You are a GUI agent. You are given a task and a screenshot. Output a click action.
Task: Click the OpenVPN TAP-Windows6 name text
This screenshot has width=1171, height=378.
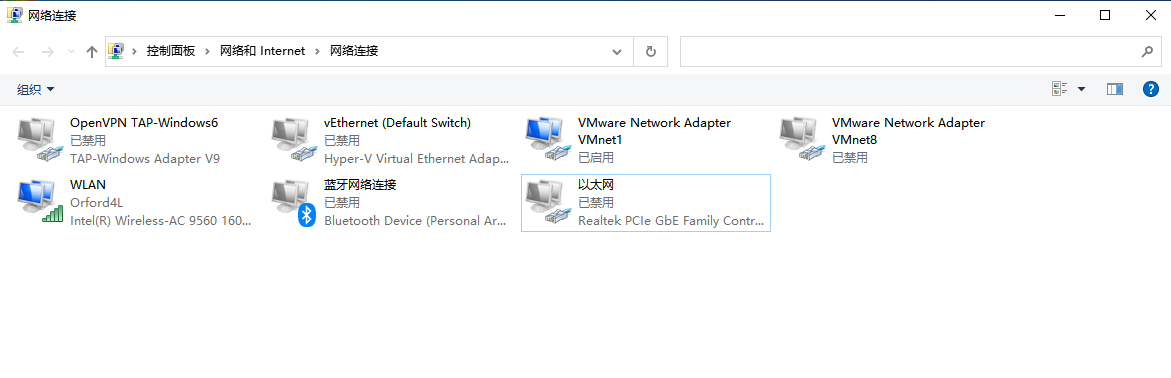[144, 123]
